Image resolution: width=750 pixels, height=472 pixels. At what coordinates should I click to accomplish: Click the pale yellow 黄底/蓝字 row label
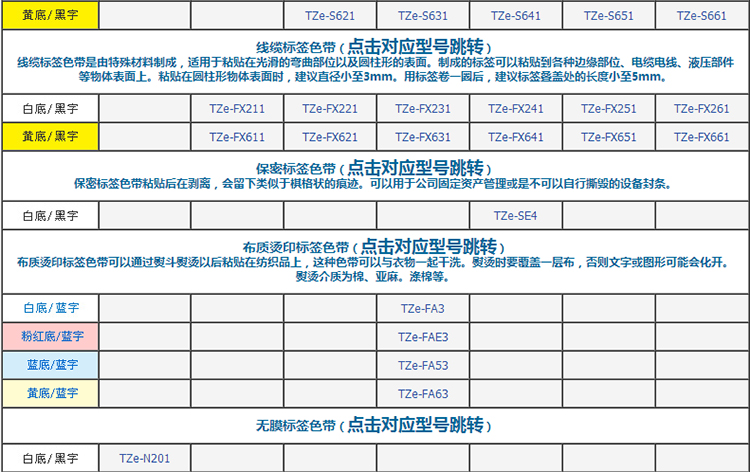point(52,393)
